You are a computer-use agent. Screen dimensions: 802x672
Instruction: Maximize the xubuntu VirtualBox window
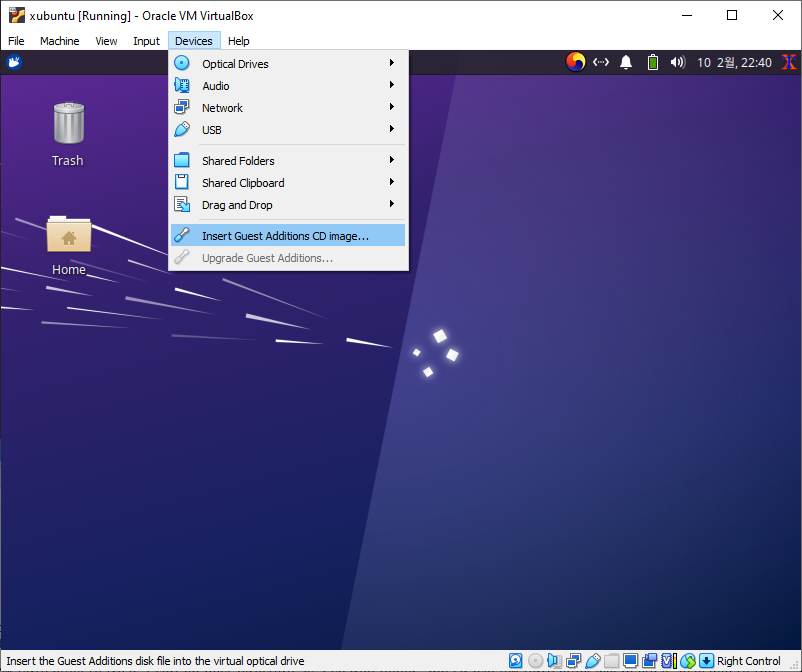pyautogui.click(x=732, y=15)
